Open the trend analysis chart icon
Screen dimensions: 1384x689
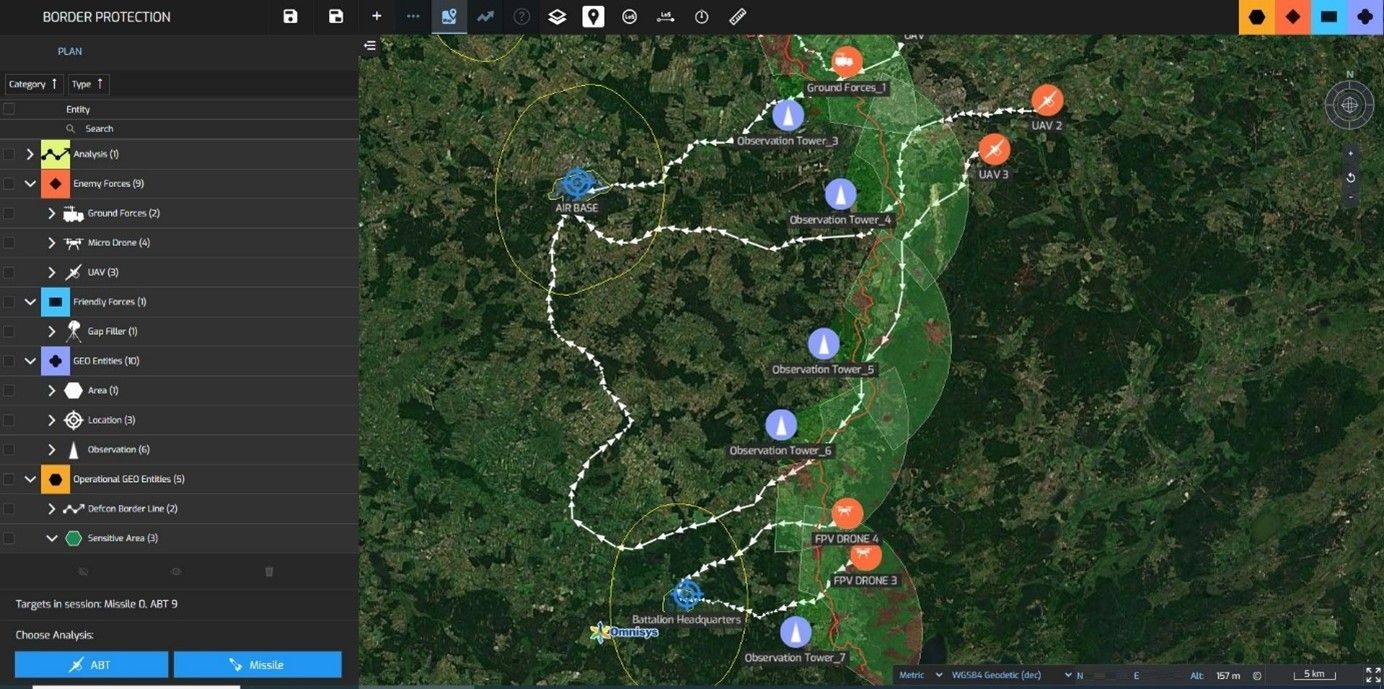tap(485, 16)
